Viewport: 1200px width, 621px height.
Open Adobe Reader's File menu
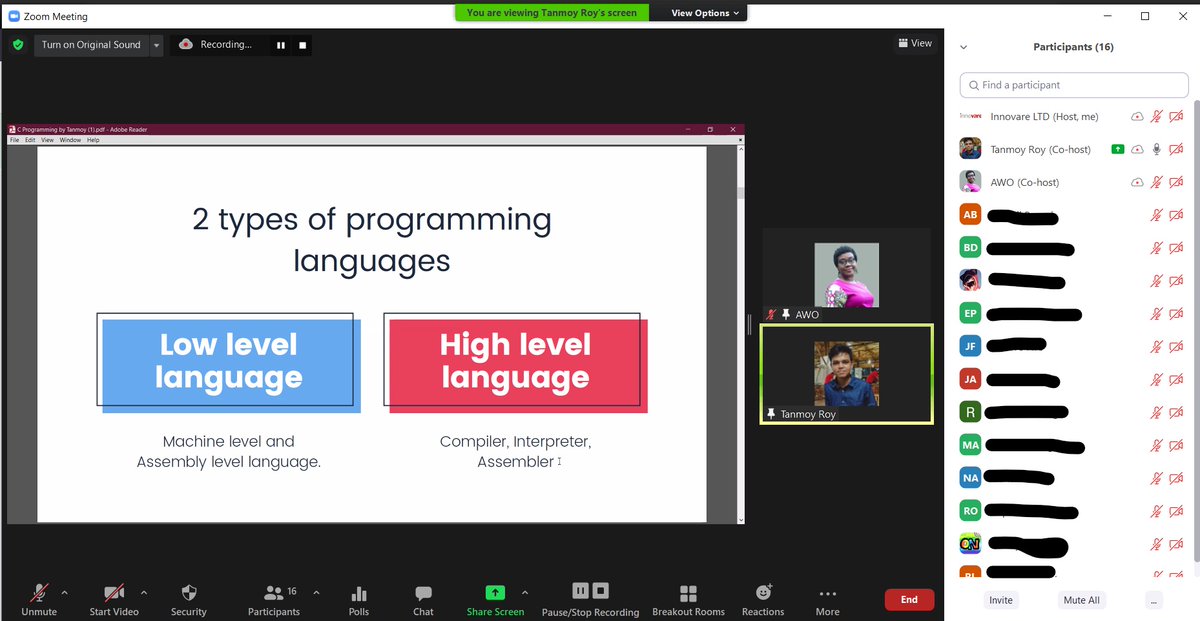tap(15, 140)
